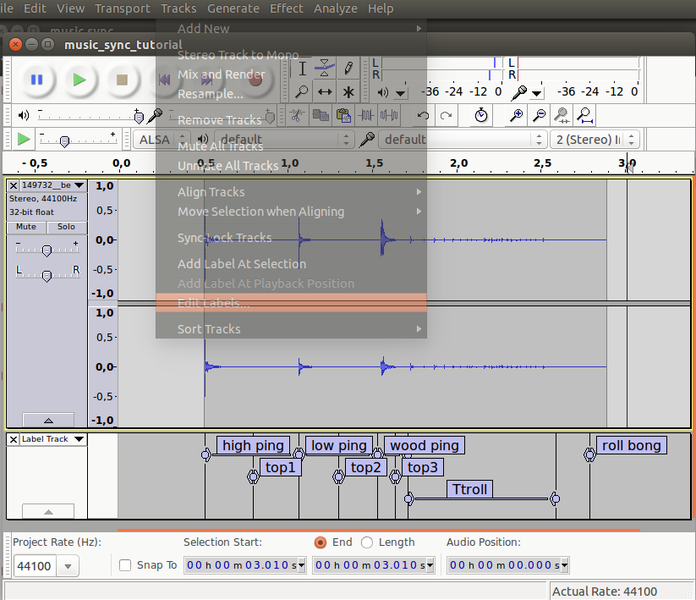Screen dimensions: 696x600
Task: Open the recording meter dropdown arrow
Action: [x=537, y=93]
